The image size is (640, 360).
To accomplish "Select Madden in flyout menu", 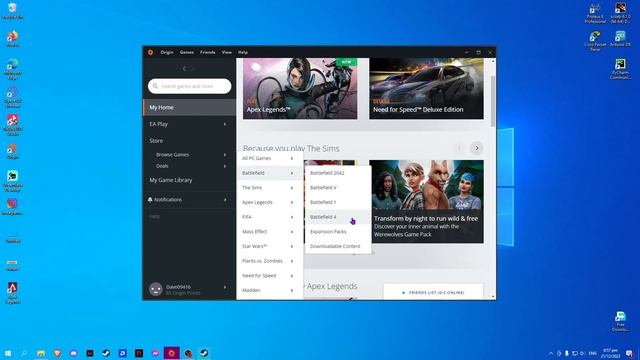I will 269,290.
